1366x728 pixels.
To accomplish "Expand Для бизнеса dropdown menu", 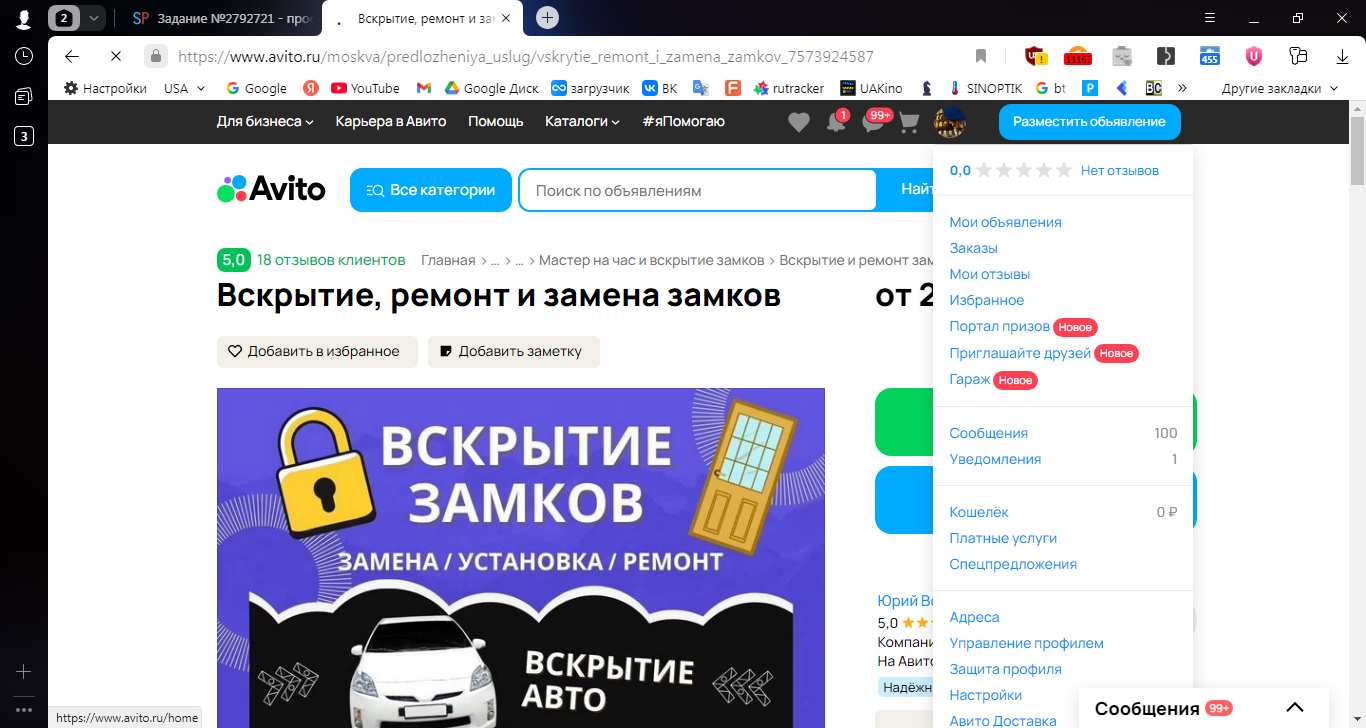I will point(265,121).
